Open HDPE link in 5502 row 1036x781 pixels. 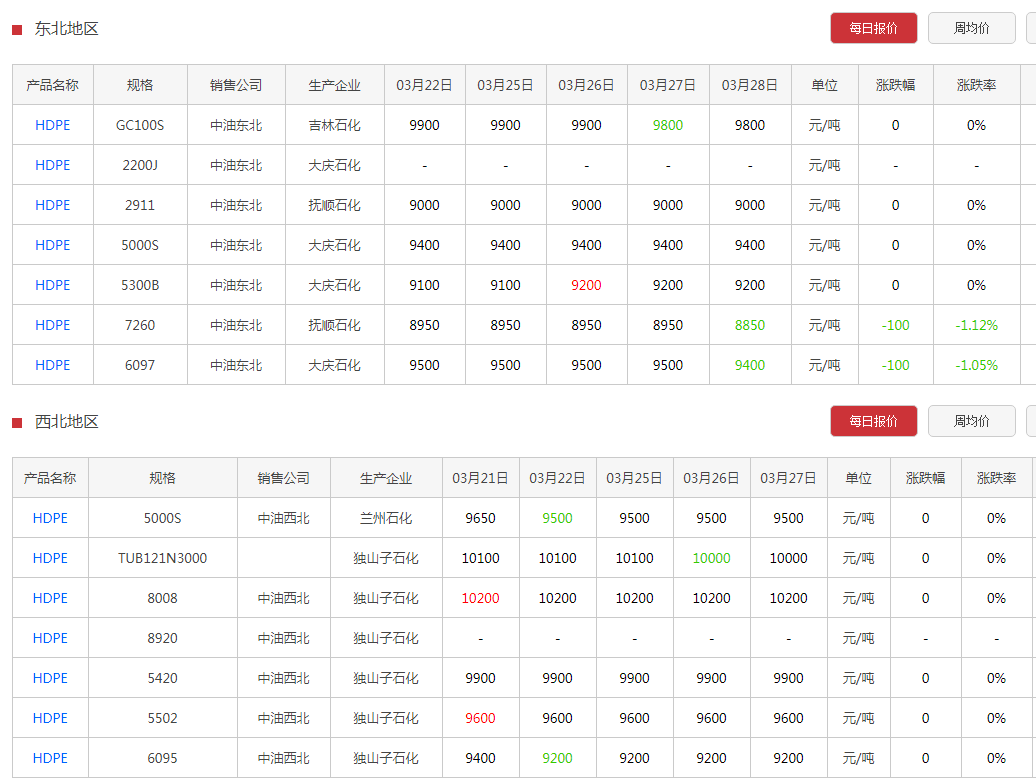click(50, 718)
